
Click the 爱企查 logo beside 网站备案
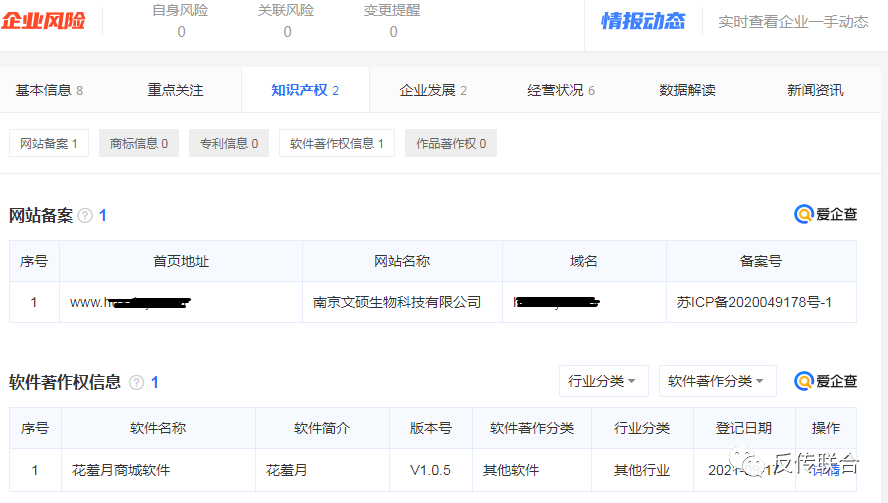(826, 214)
